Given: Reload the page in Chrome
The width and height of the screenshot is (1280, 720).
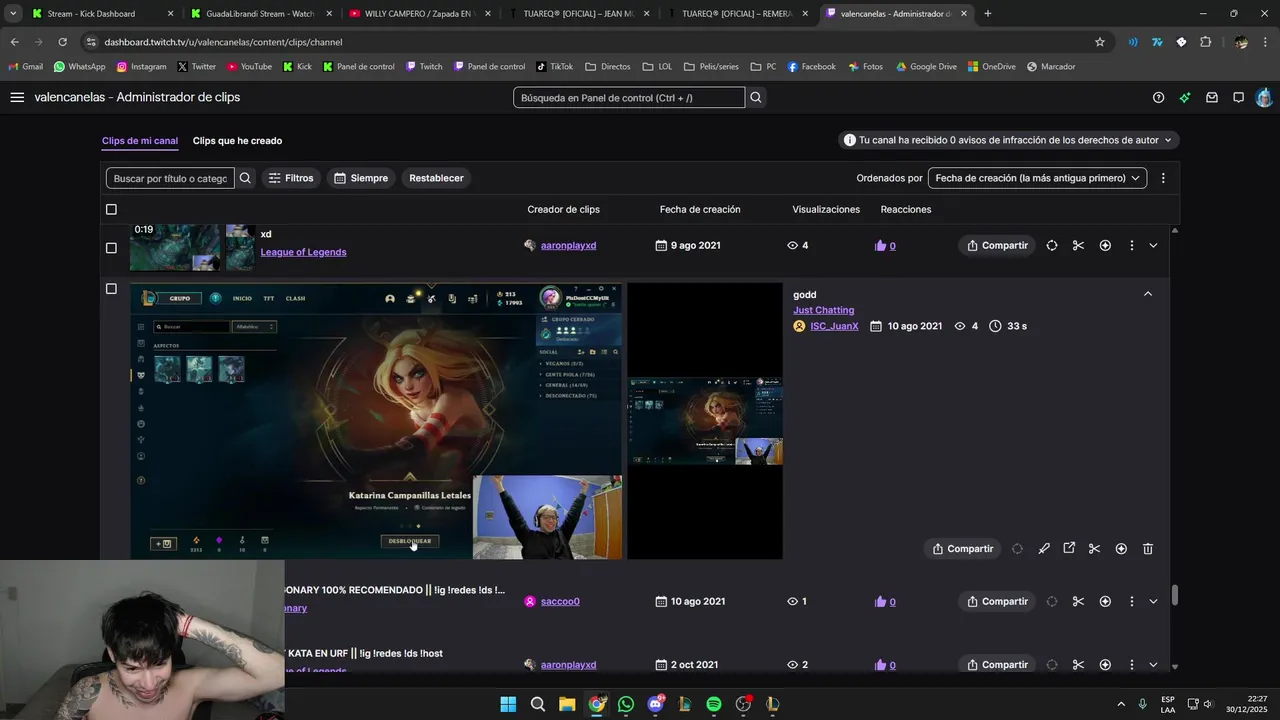Looking at the screenshot, I should pos(62,42).
